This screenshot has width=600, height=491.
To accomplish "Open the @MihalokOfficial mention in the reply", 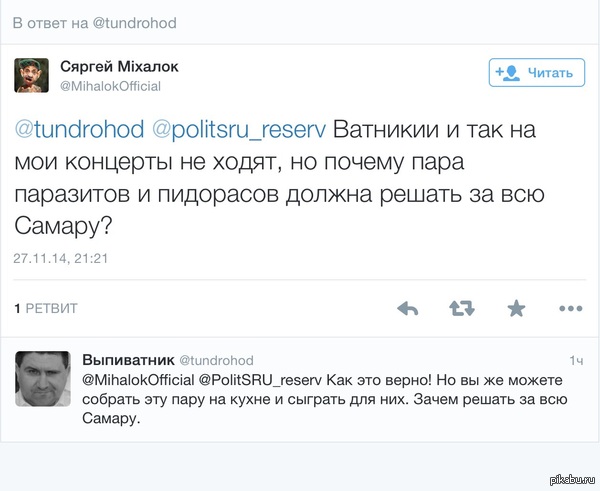I will pyautogui.click(x=138, y=381).
